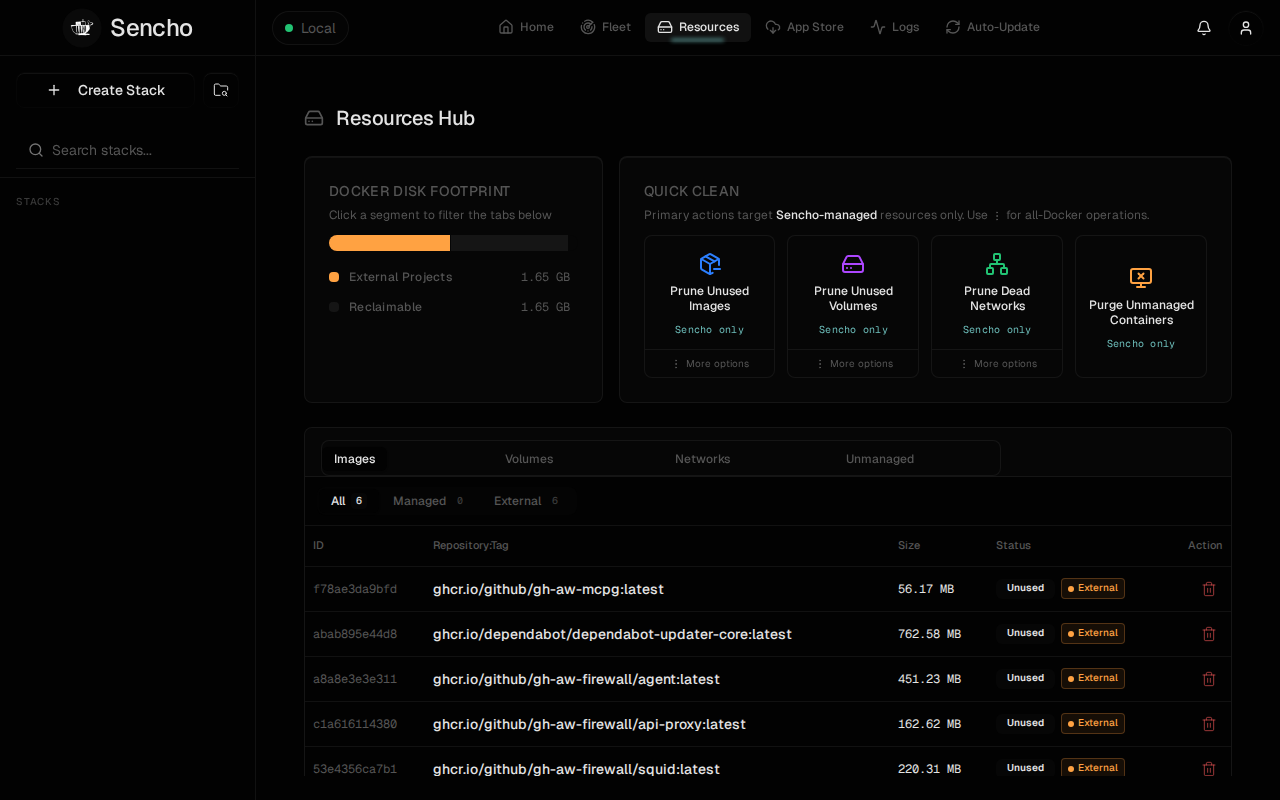Image resolution: width=1280 pixels, height=800 pixels.
Task: Switch to the Volumes tab
Action: (529, 459)
